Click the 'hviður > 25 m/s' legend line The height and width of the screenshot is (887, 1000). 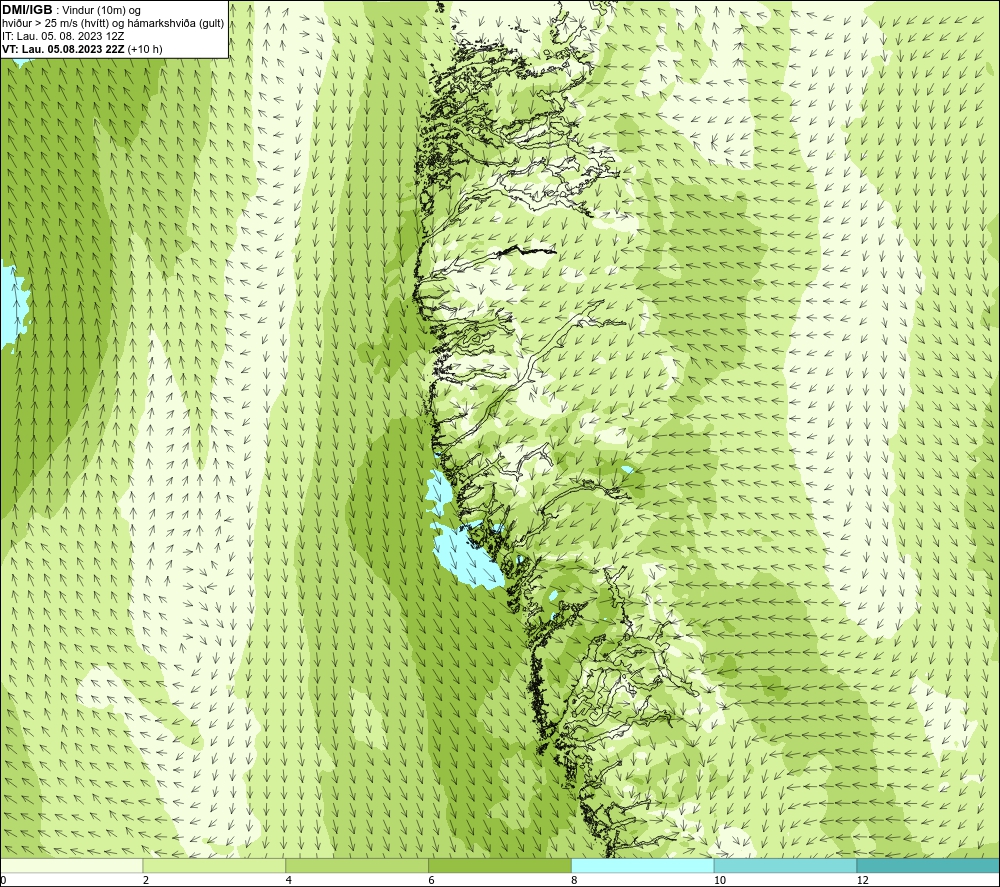coord(113,24)
